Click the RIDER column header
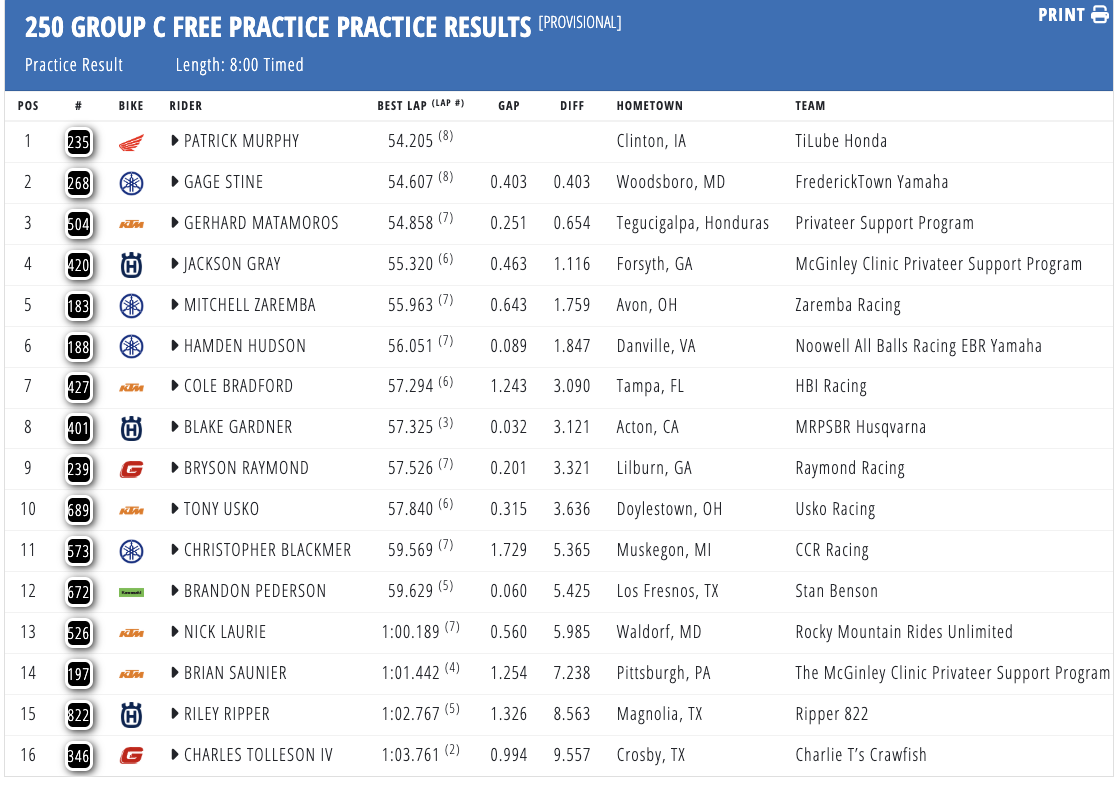Viewport: 1116px width, 788px height. 185,105
